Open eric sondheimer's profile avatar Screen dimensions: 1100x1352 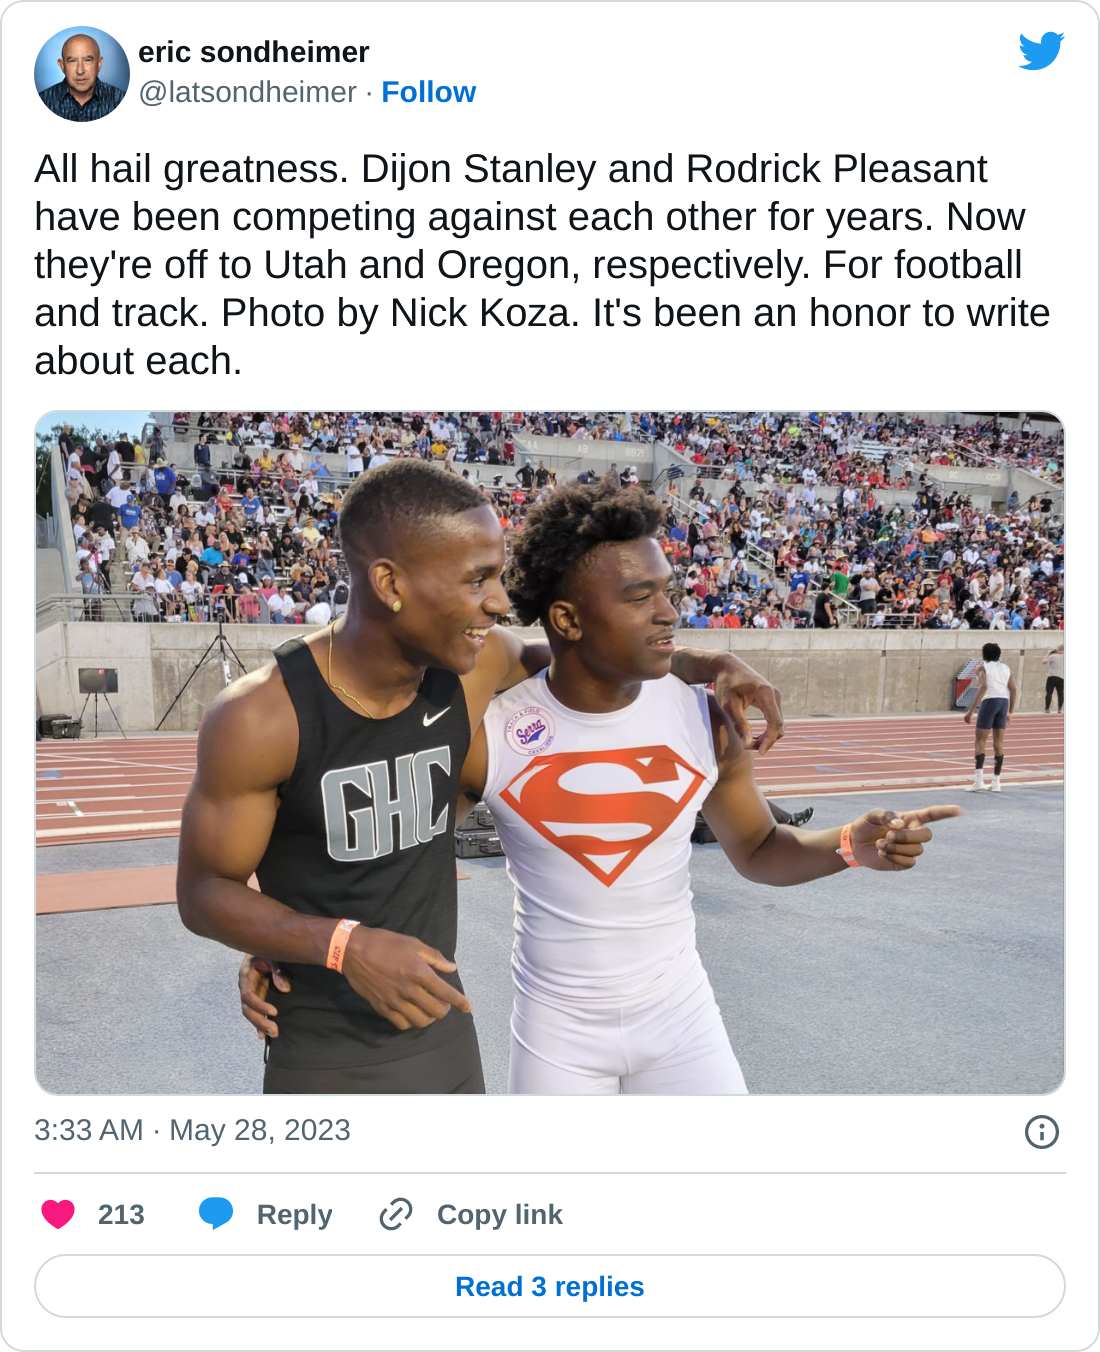coord(82,74)
